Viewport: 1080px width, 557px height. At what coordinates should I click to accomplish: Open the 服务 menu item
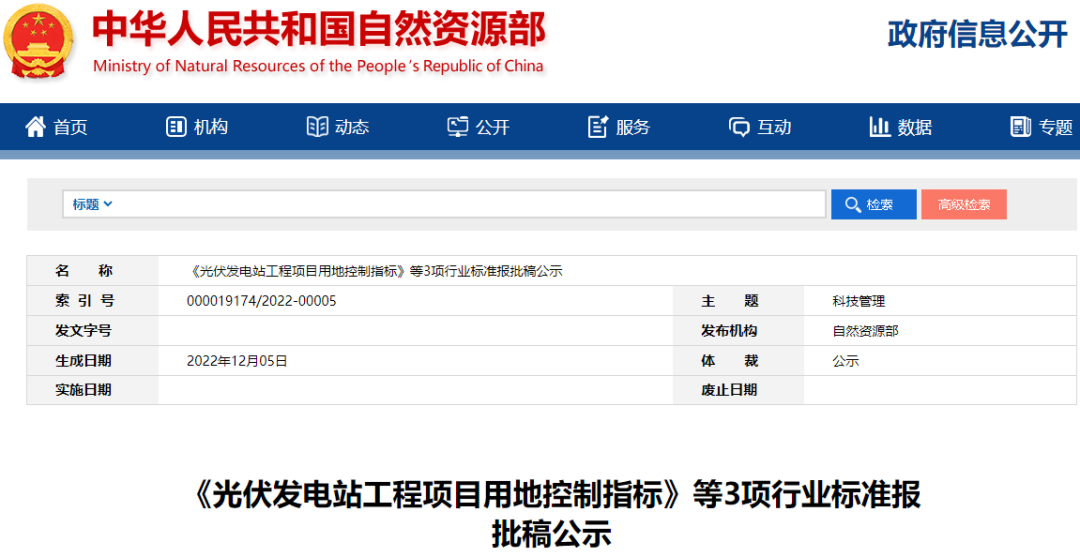tap(619, 127)
